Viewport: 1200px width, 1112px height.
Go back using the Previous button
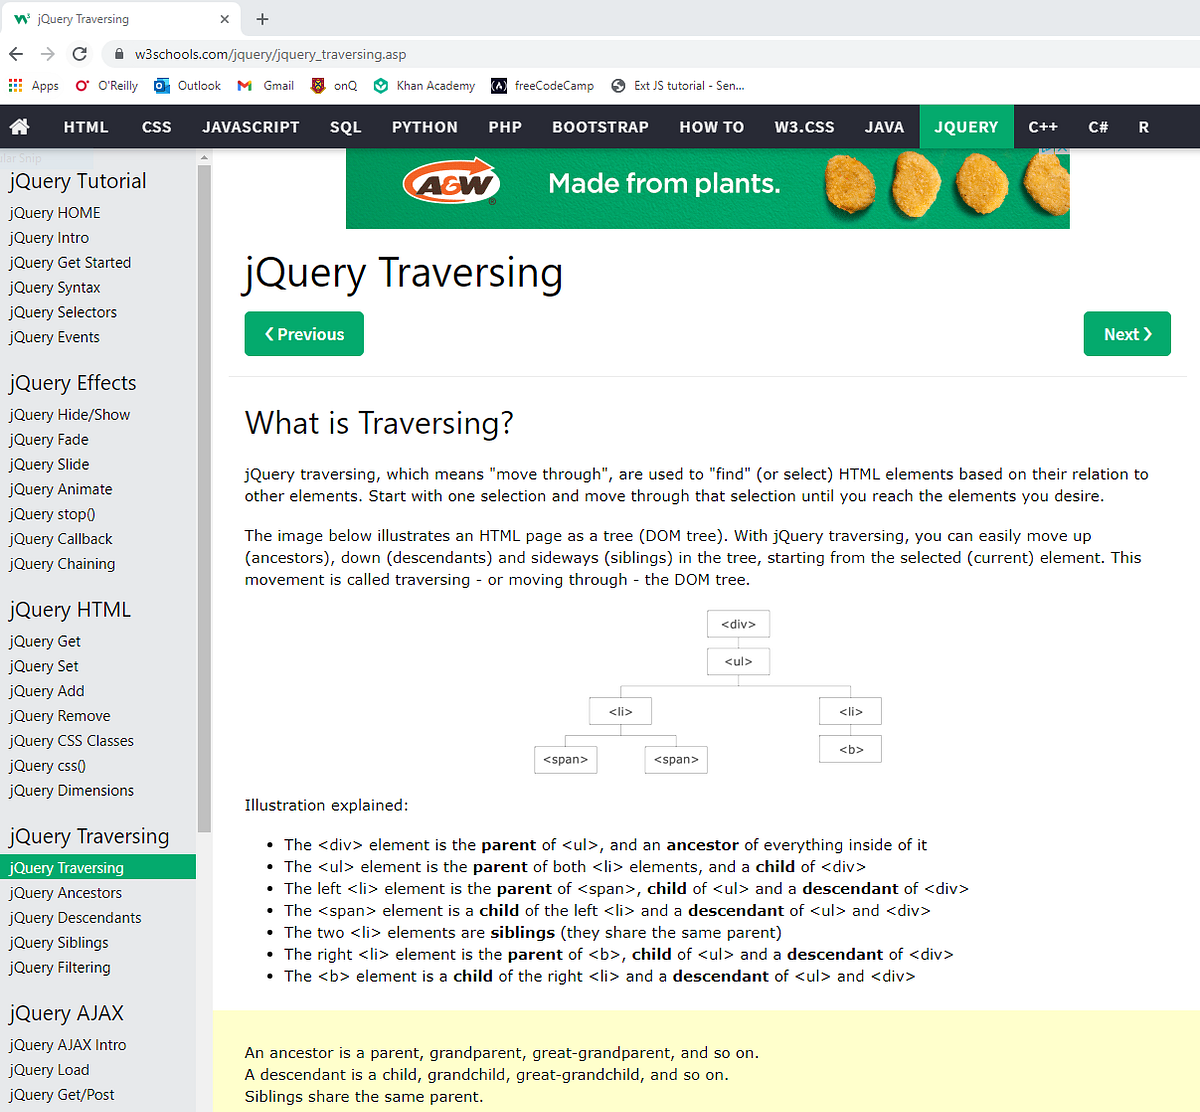(x=304, y=333)
